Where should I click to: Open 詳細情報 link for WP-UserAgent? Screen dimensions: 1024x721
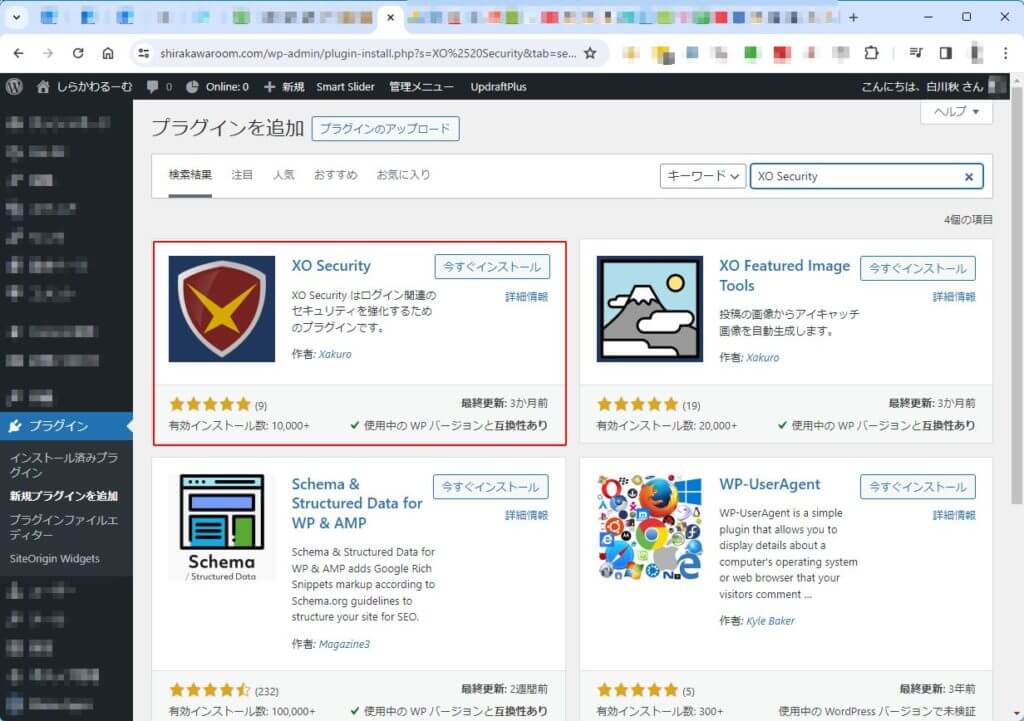[x=954, y=515]
